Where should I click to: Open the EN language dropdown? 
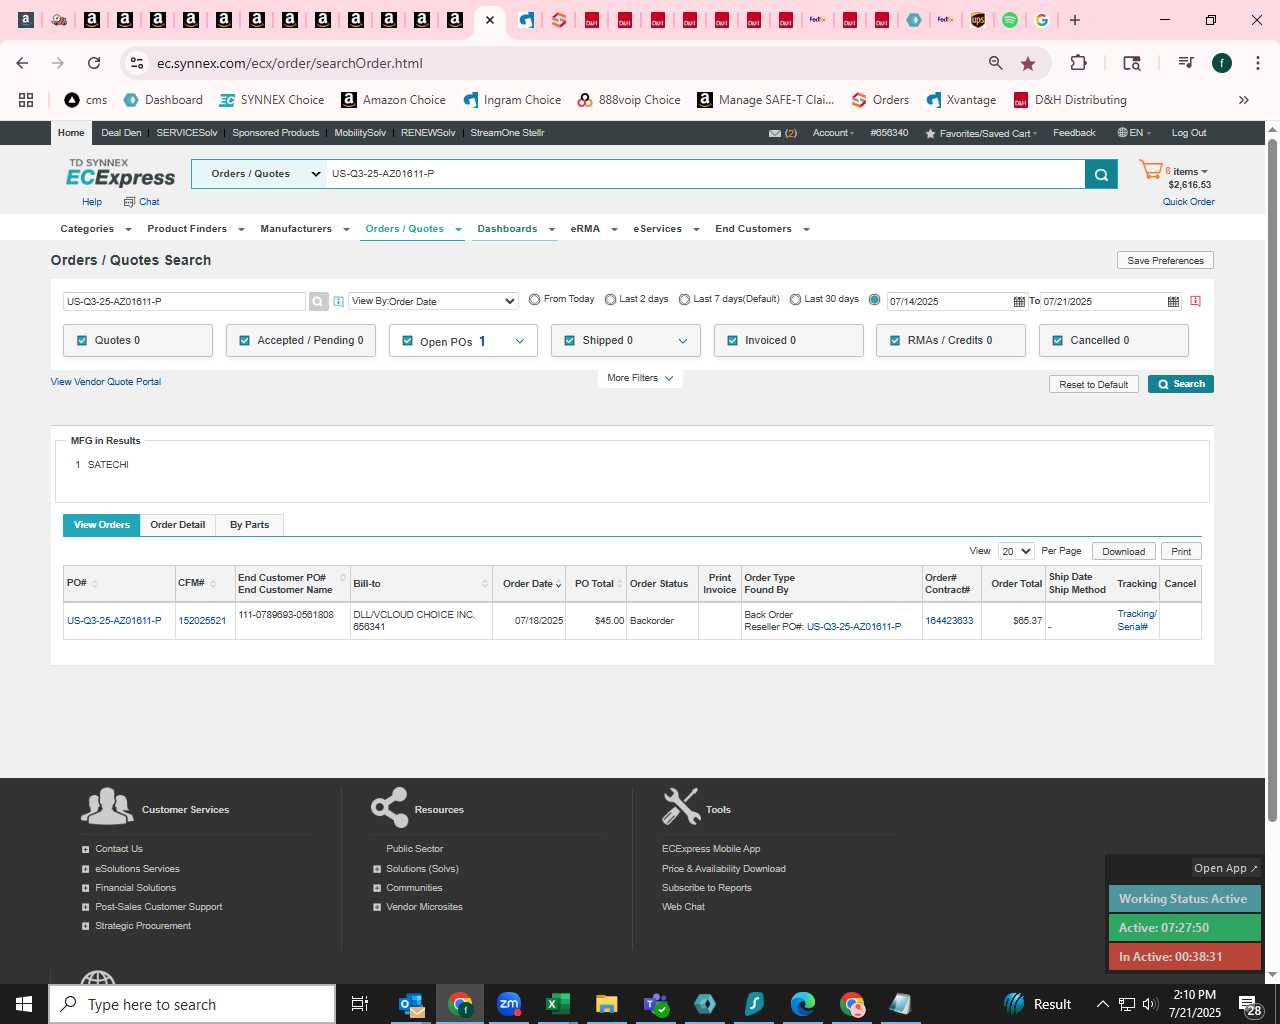(1134, 133)
